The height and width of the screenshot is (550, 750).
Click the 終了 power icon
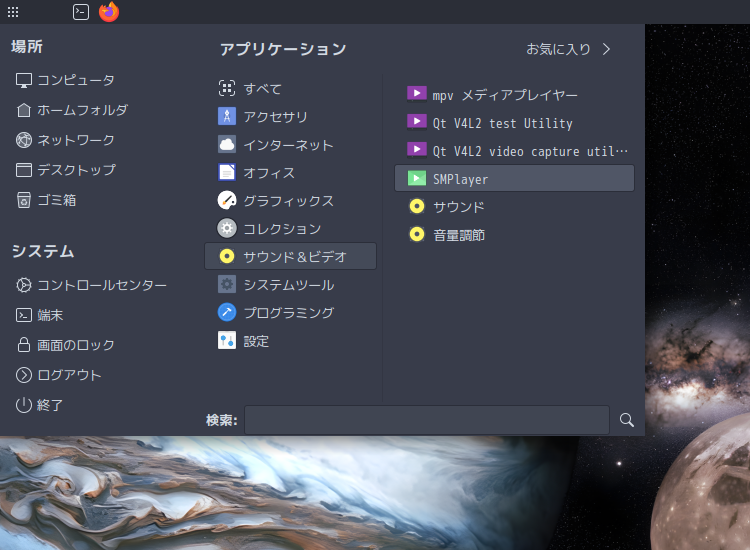(24, 405)
